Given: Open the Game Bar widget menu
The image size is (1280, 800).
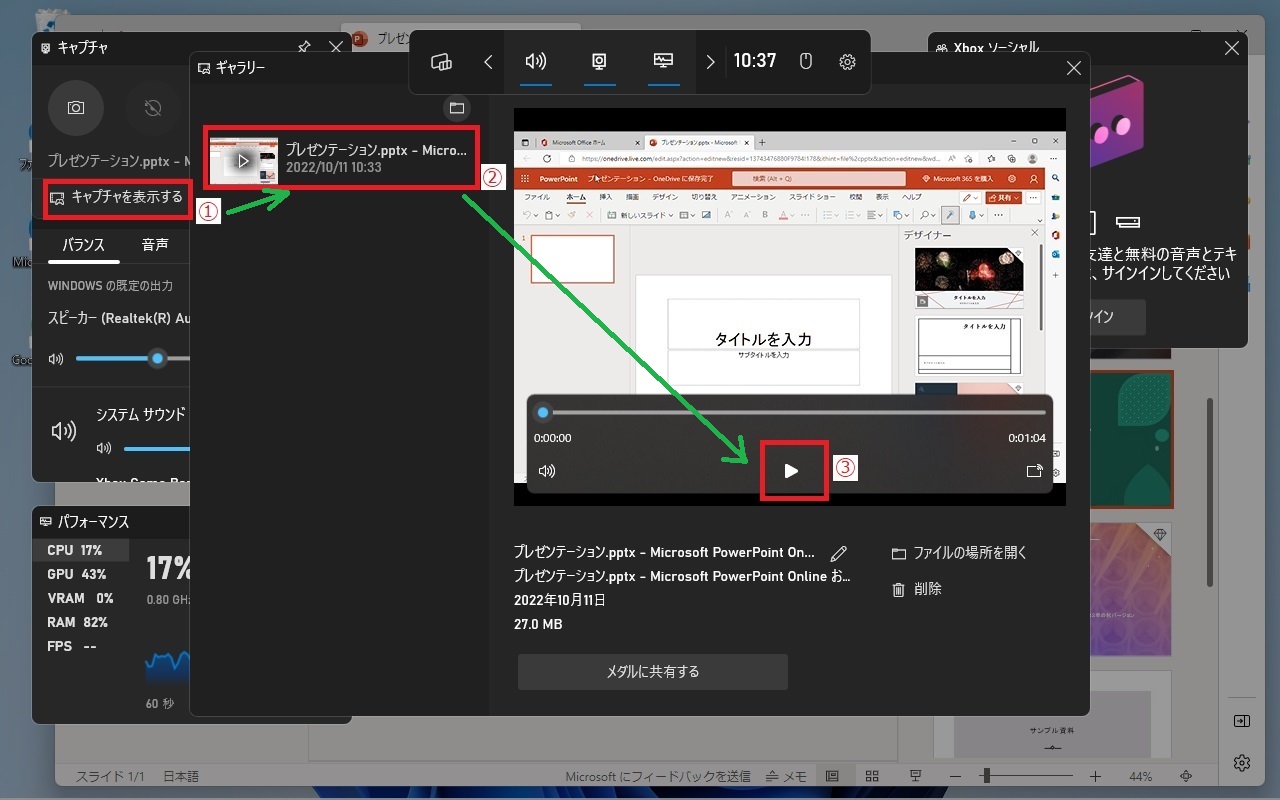Looking at the screenshot, I should click(x=442, y=62).
